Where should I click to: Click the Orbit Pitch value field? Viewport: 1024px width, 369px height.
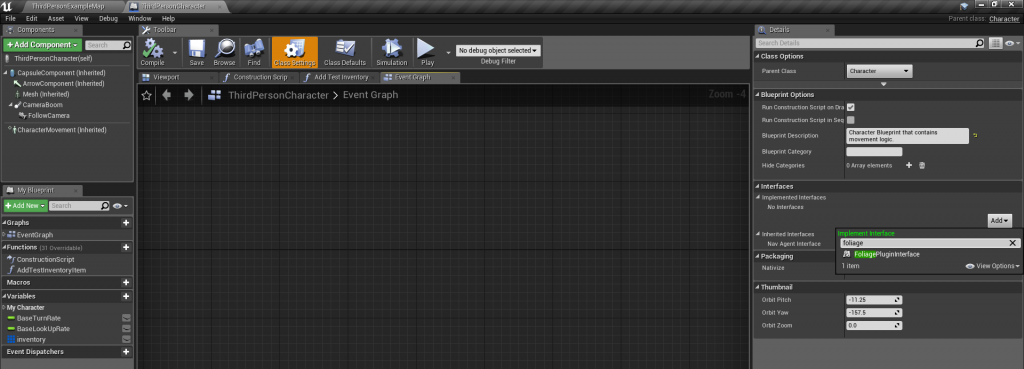coord(874,300)
